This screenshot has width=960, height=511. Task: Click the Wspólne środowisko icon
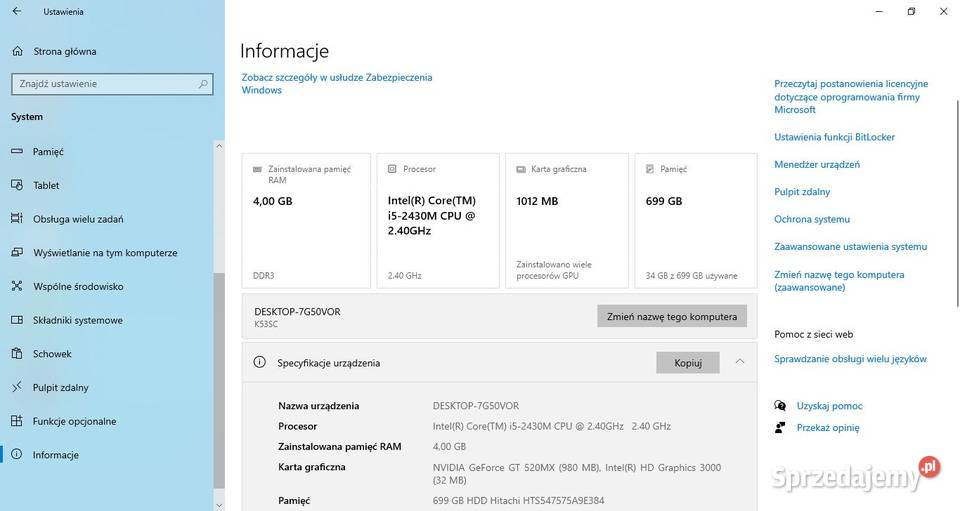17,286
